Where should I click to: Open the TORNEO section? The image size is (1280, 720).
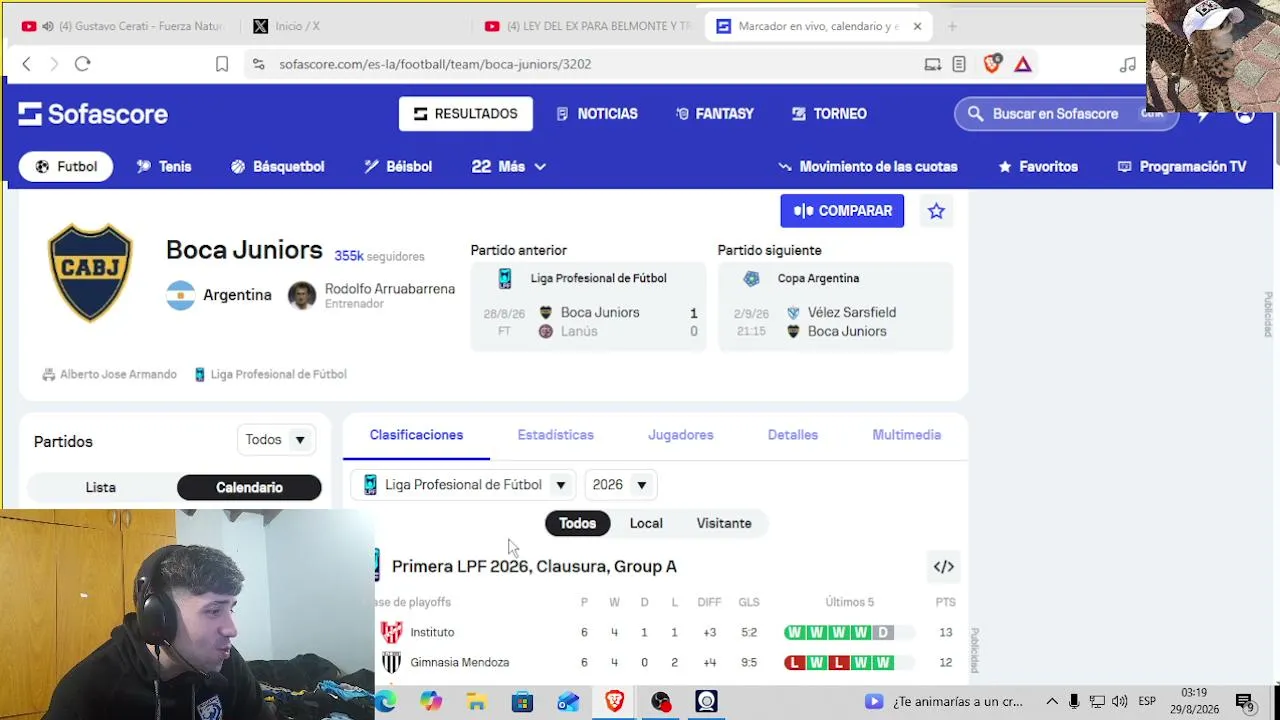(829, 114)
